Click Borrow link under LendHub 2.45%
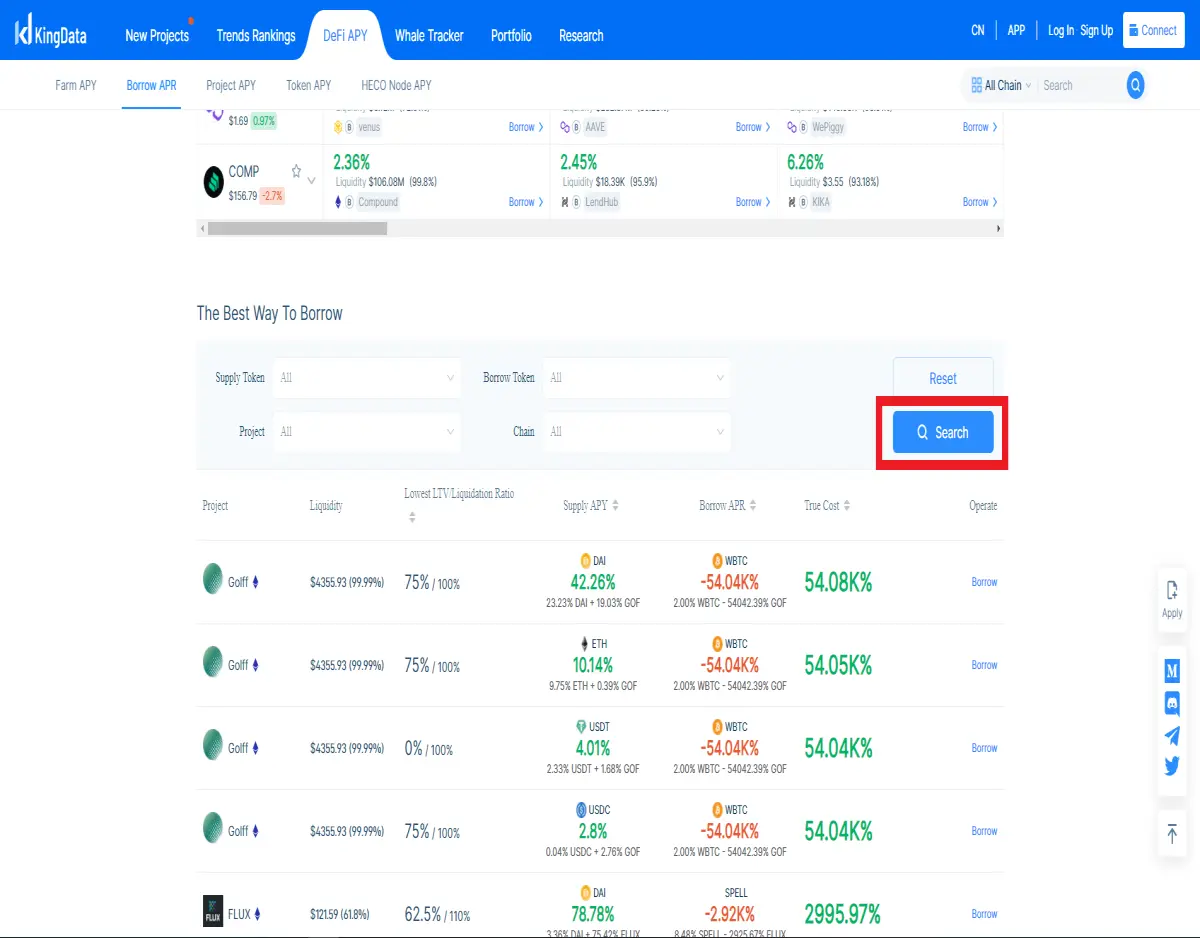The height and width of the screenshot is (938, 1200). pos(753,202)
